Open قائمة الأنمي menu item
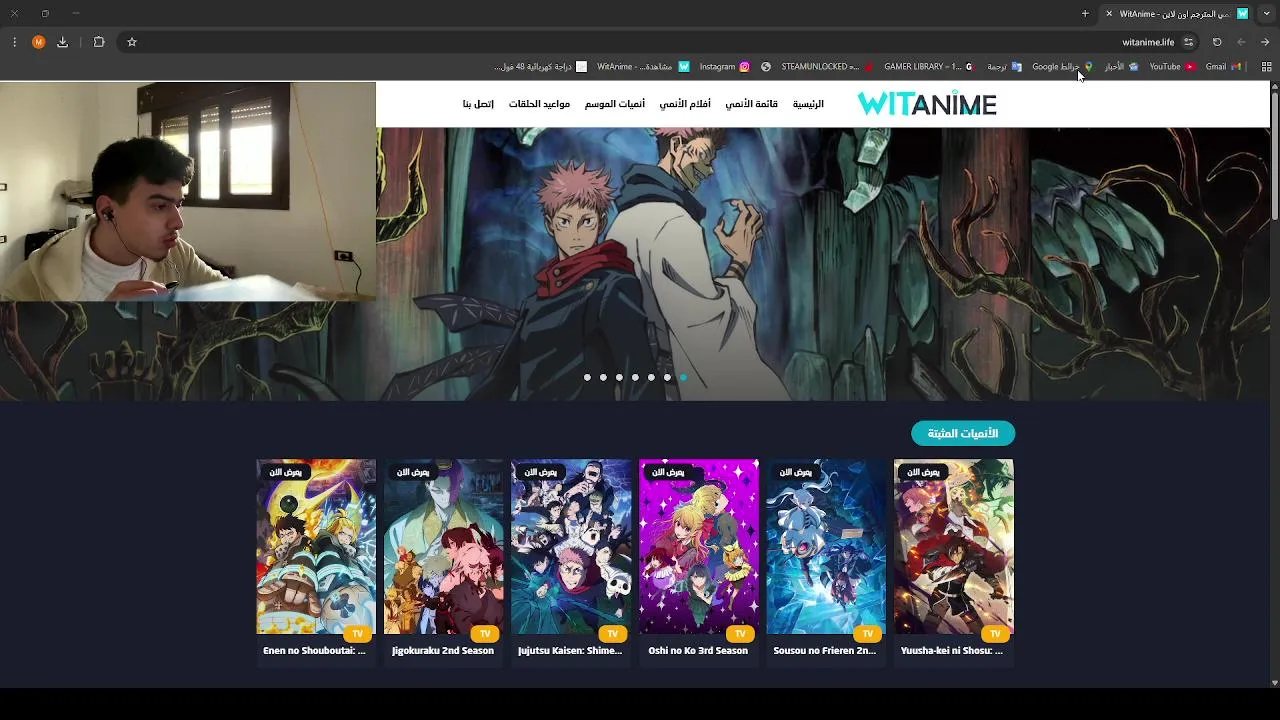 pos(751,104)
